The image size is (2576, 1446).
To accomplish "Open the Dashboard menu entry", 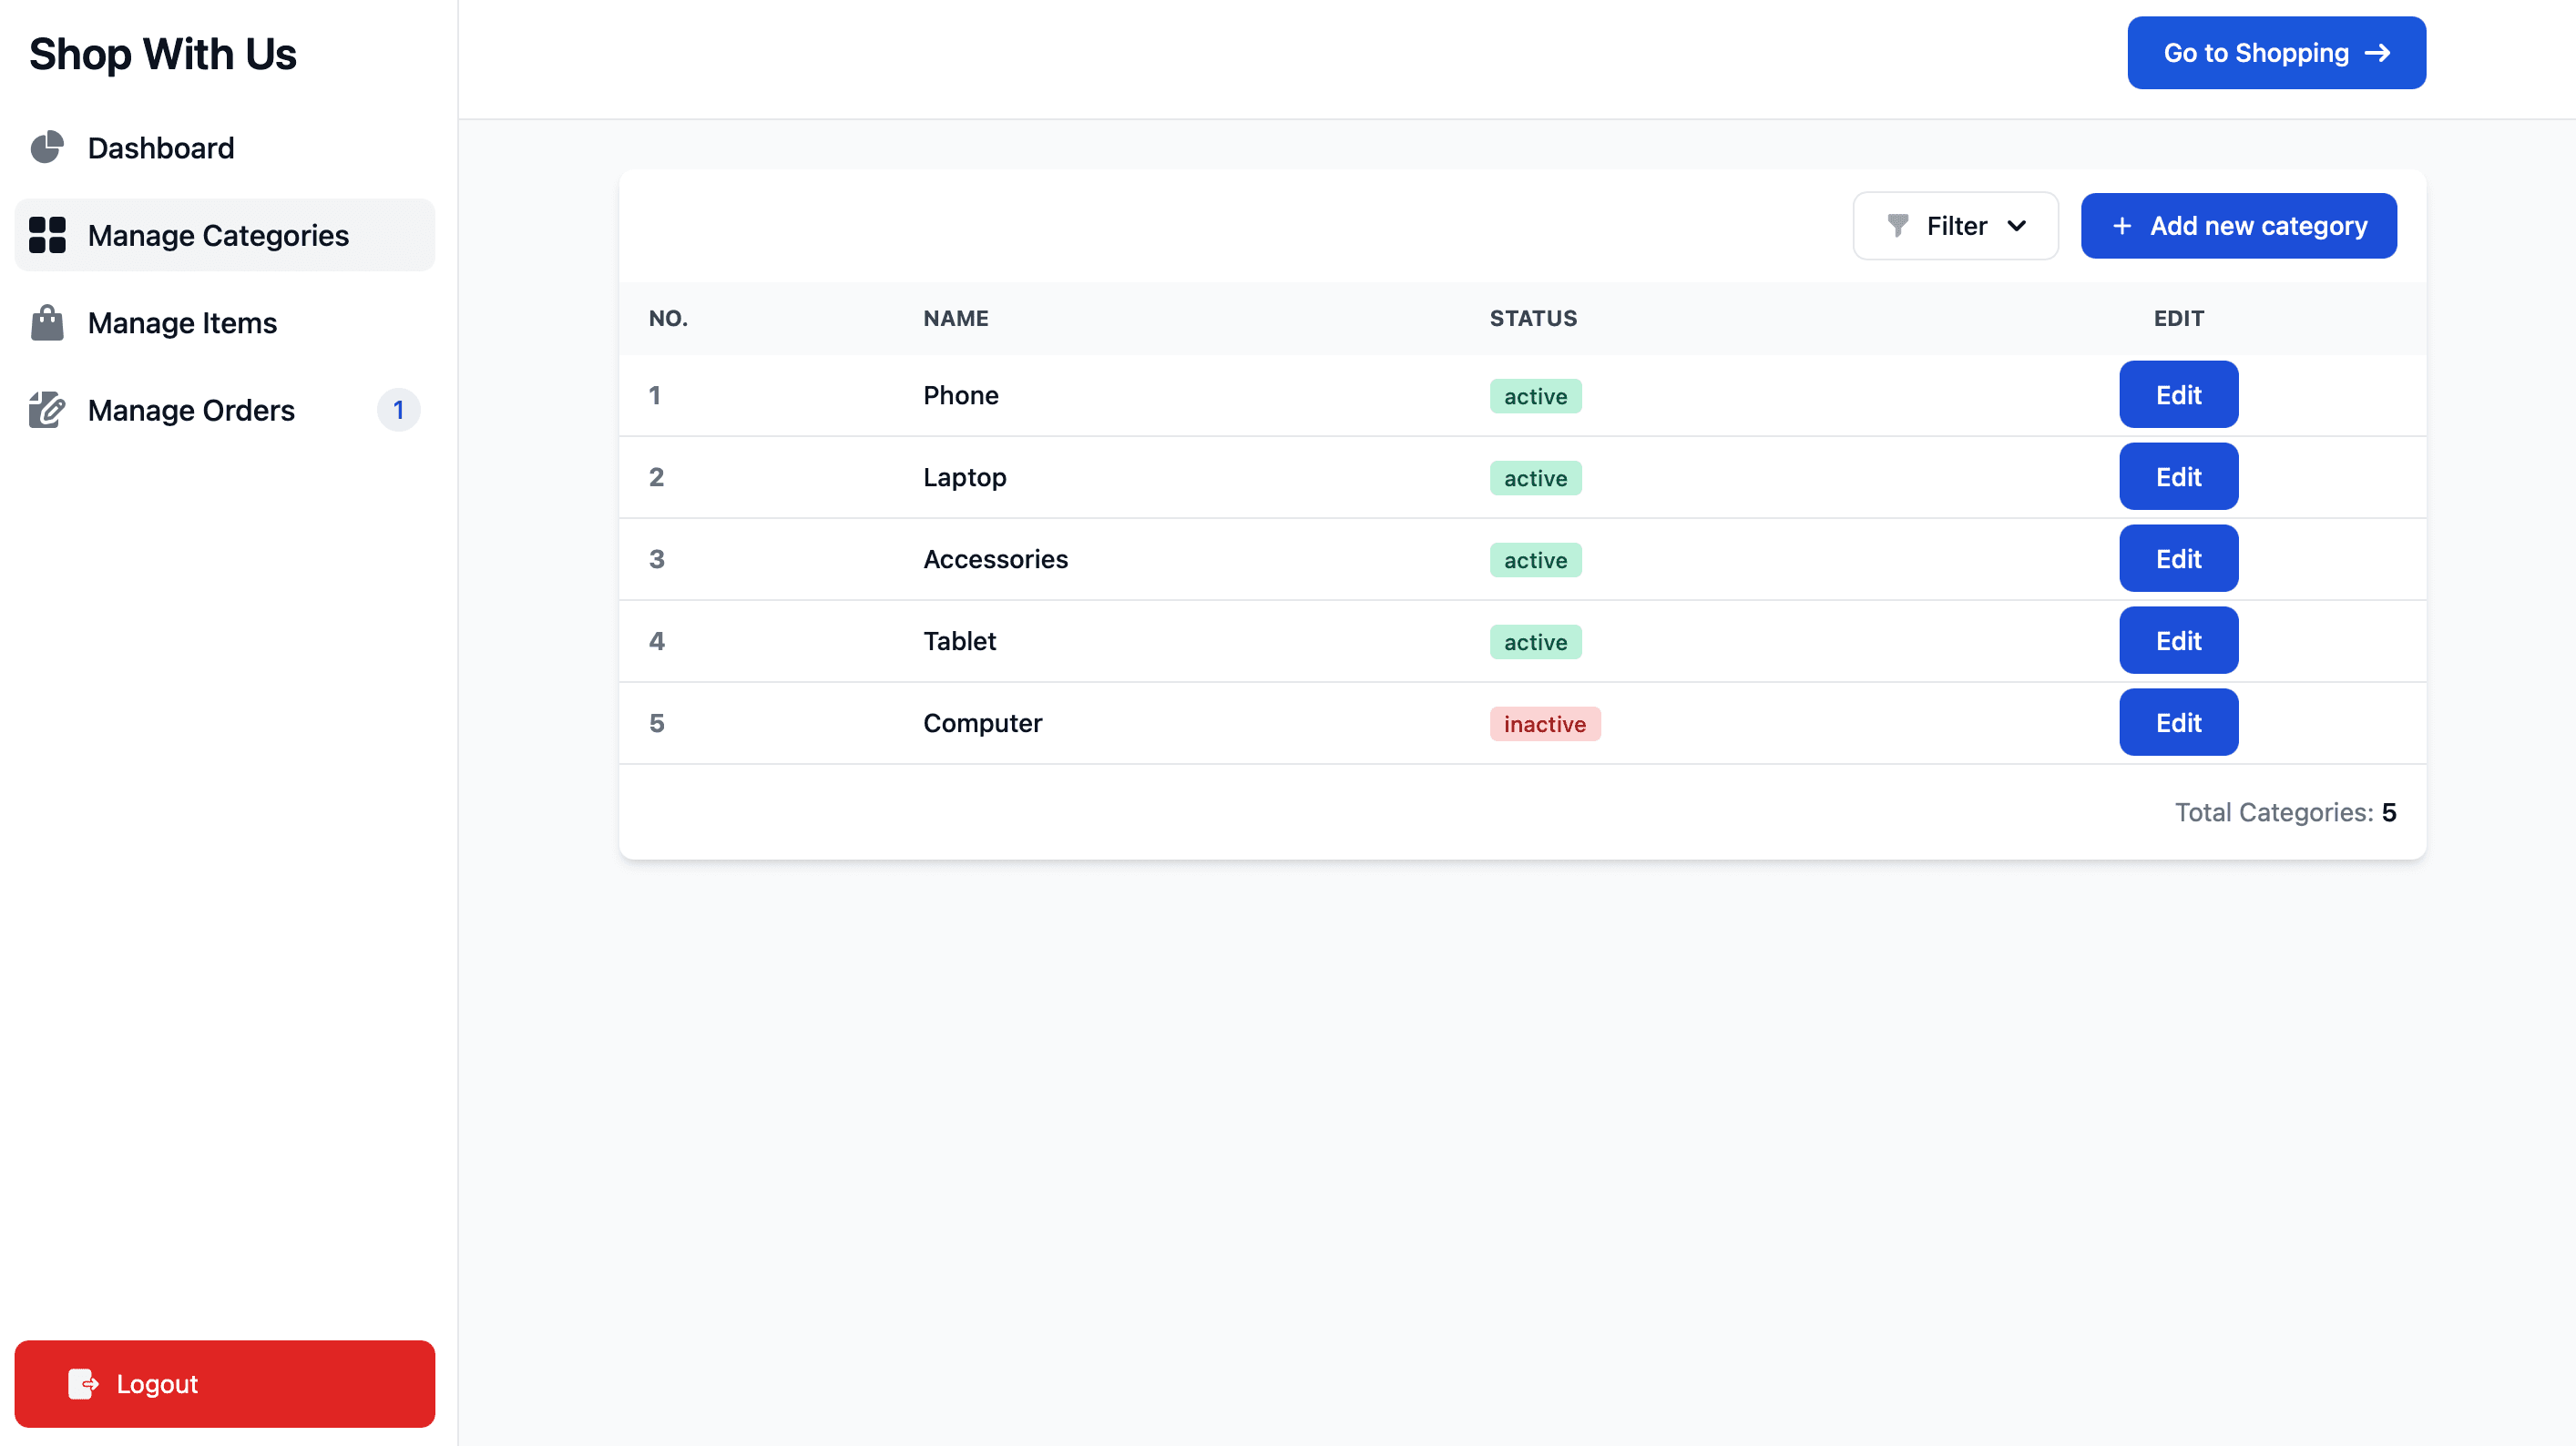I will point(161,148).
